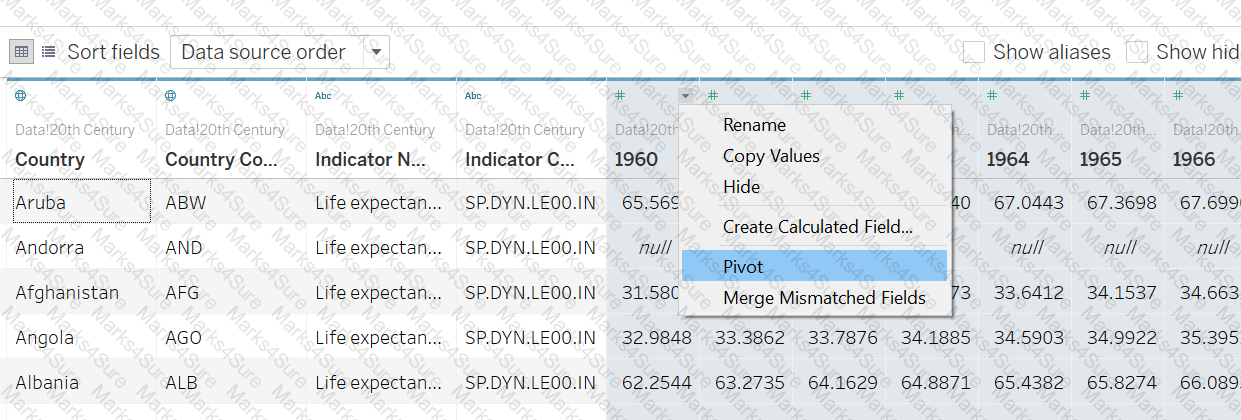Click the 67.0443 value in Aruba row

pos(1029,202)
